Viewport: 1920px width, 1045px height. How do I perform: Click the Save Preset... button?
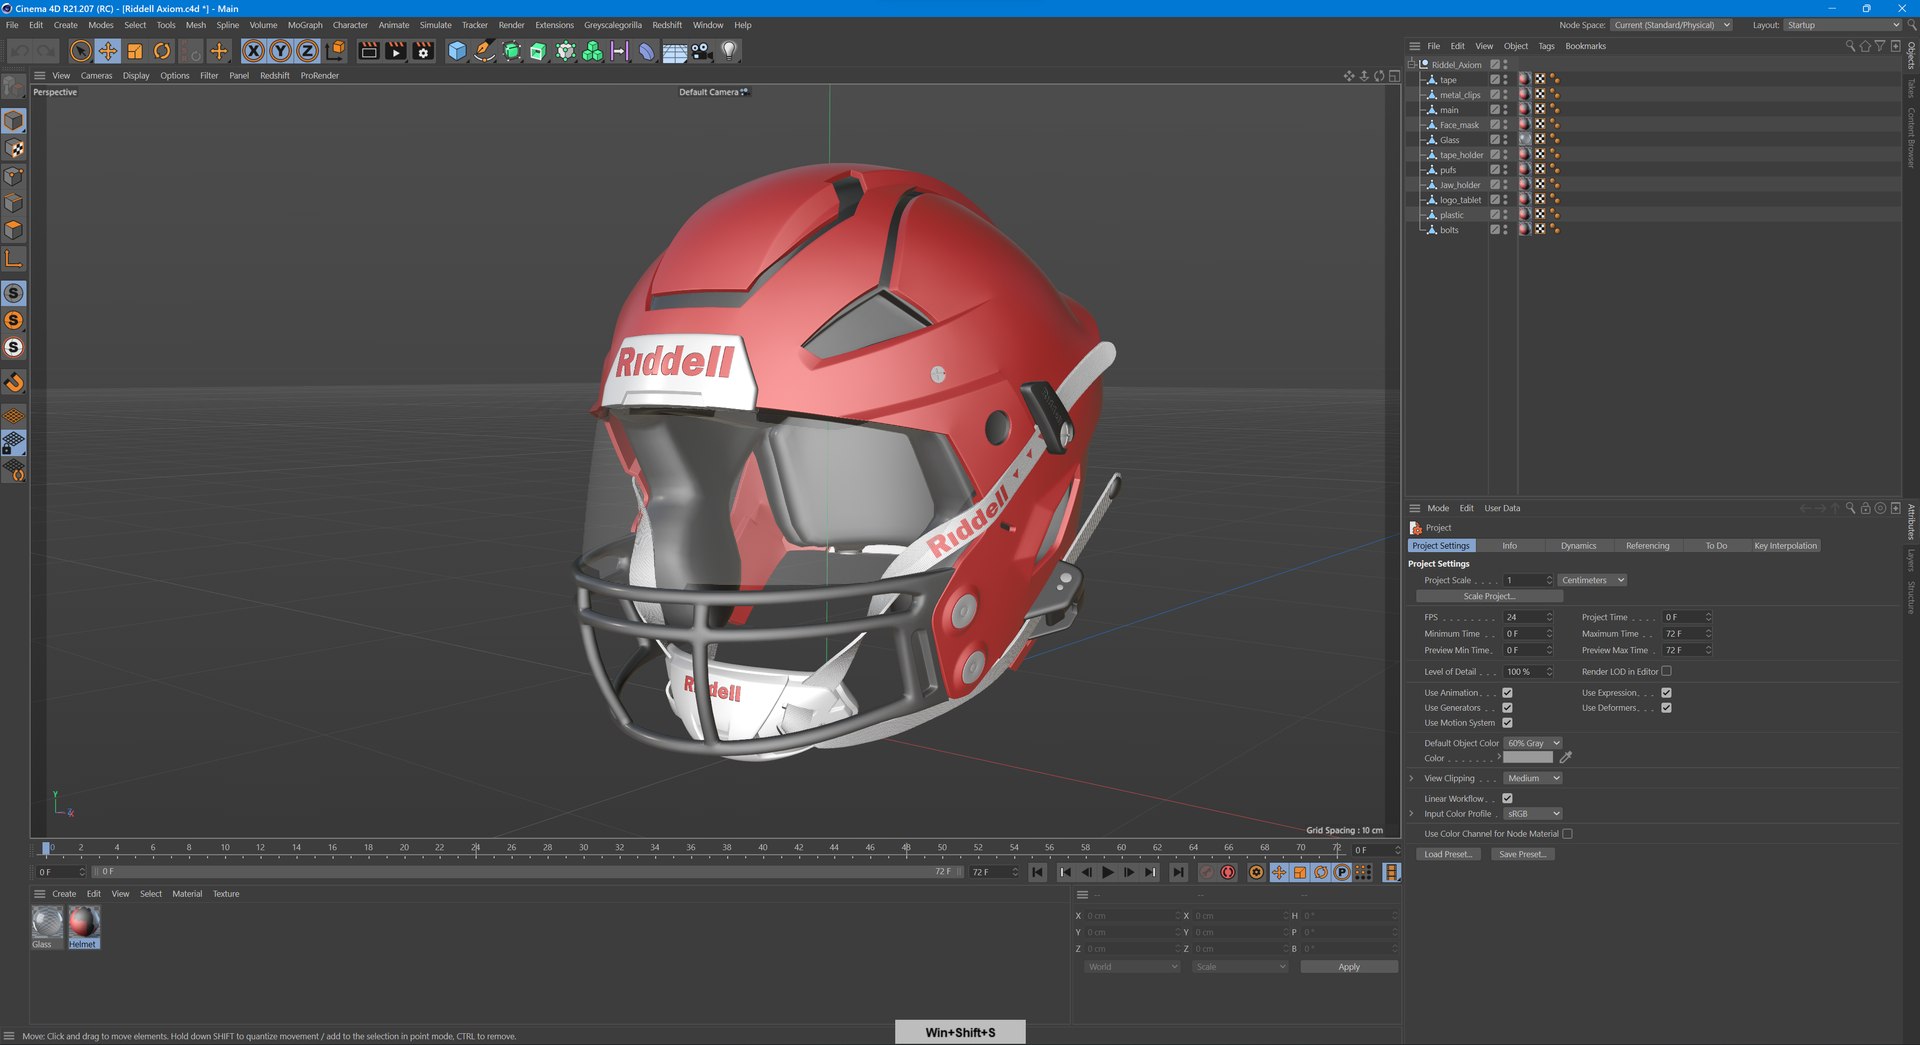(1522, 854)
